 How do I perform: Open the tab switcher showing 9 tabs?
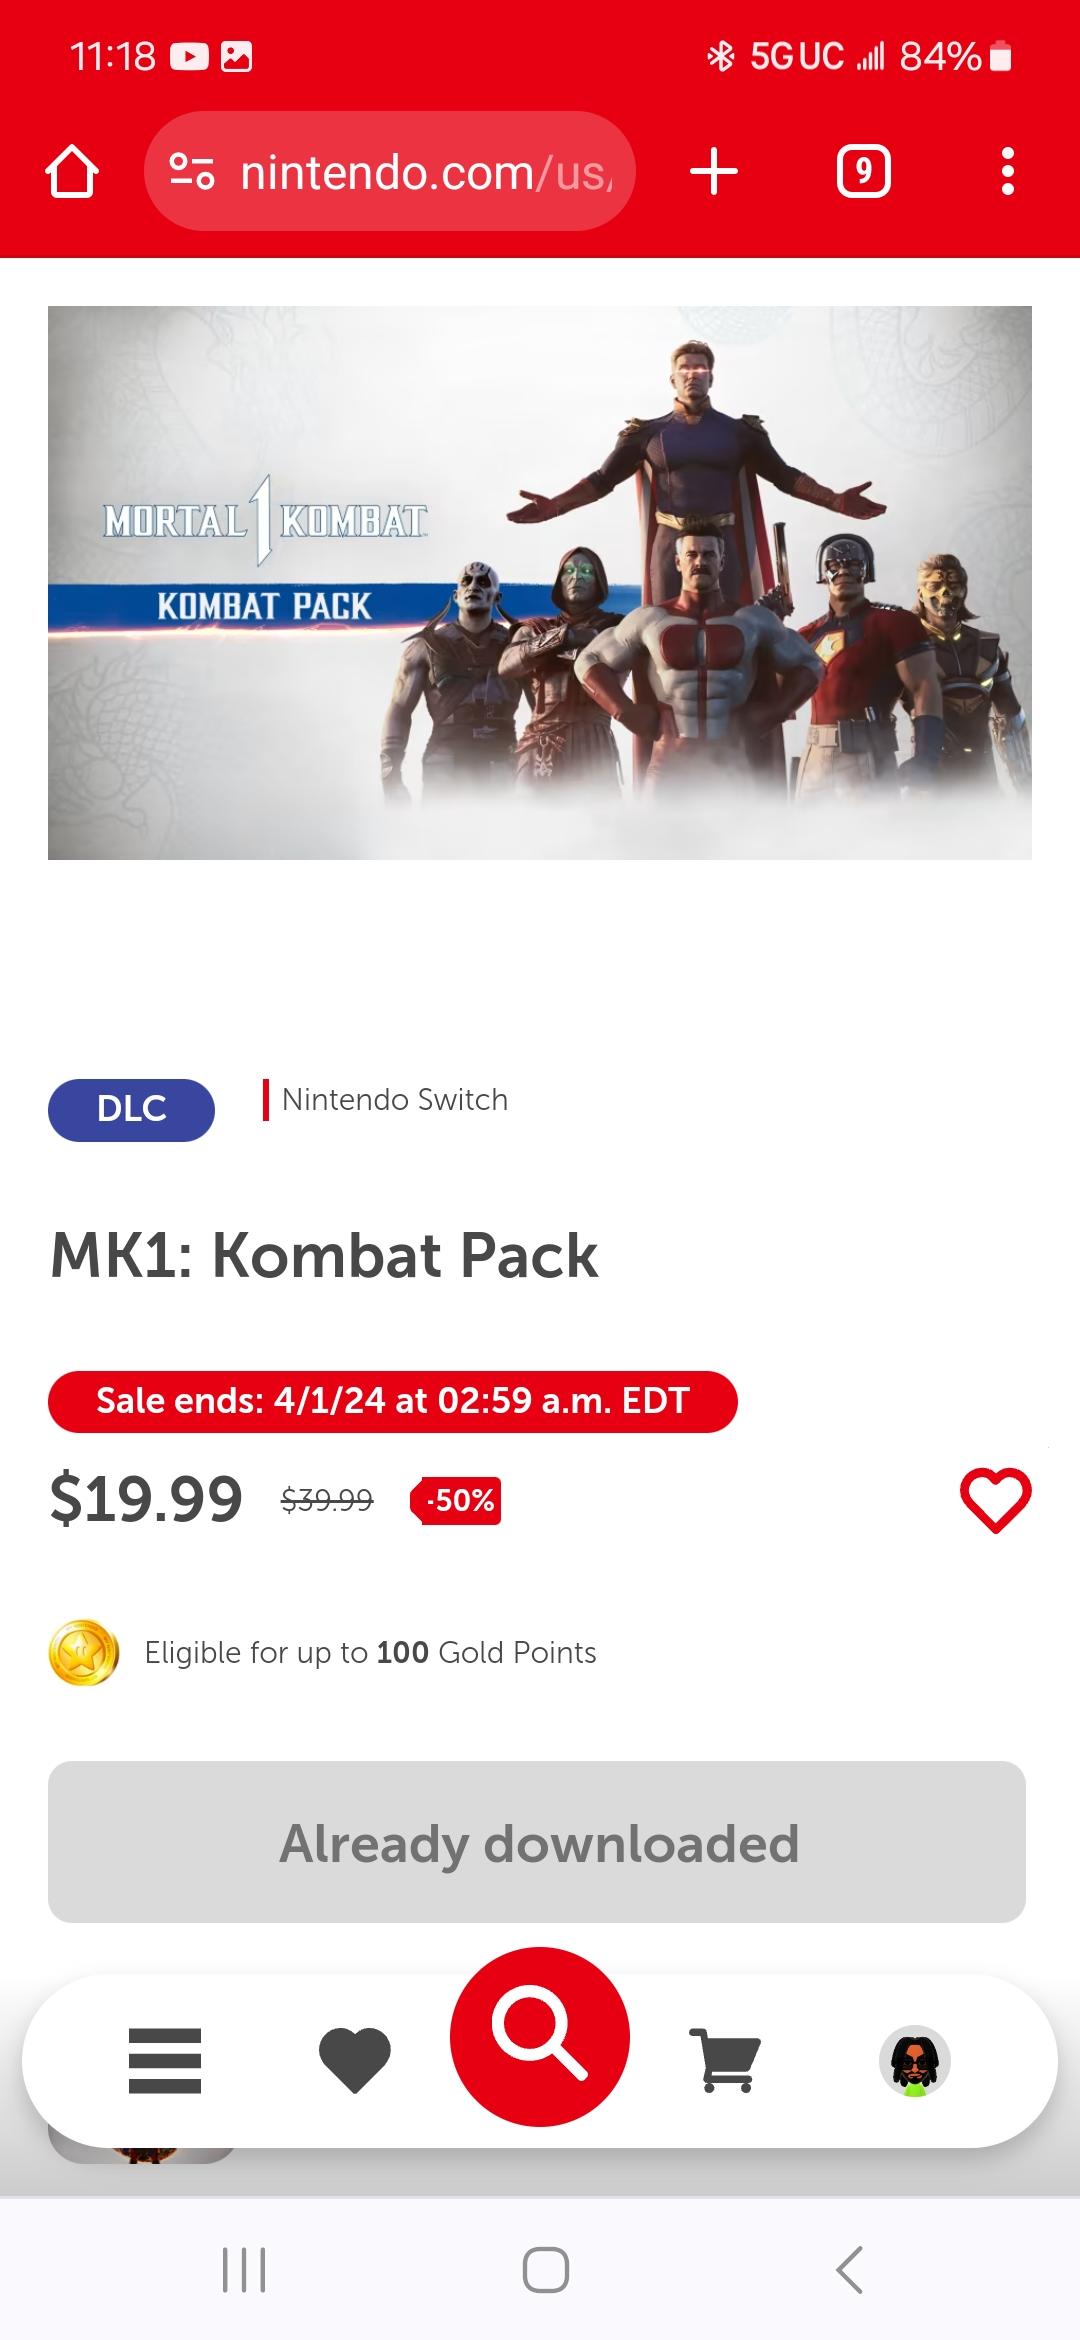click(x=863, y=172)
